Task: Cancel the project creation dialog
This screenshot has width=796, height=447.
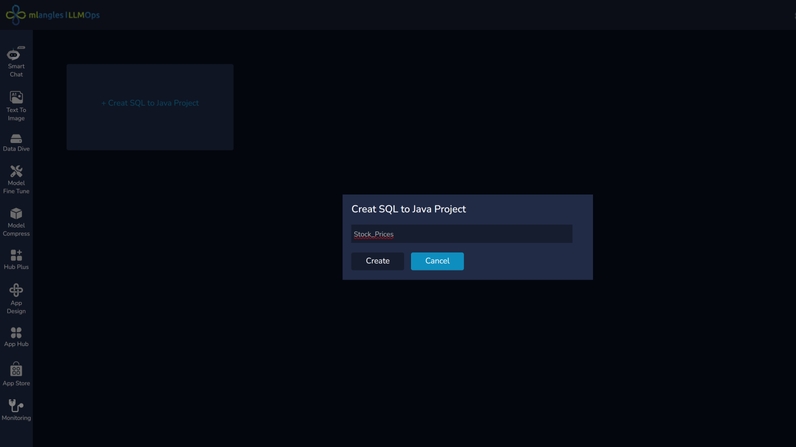Action: pos(437,261)
